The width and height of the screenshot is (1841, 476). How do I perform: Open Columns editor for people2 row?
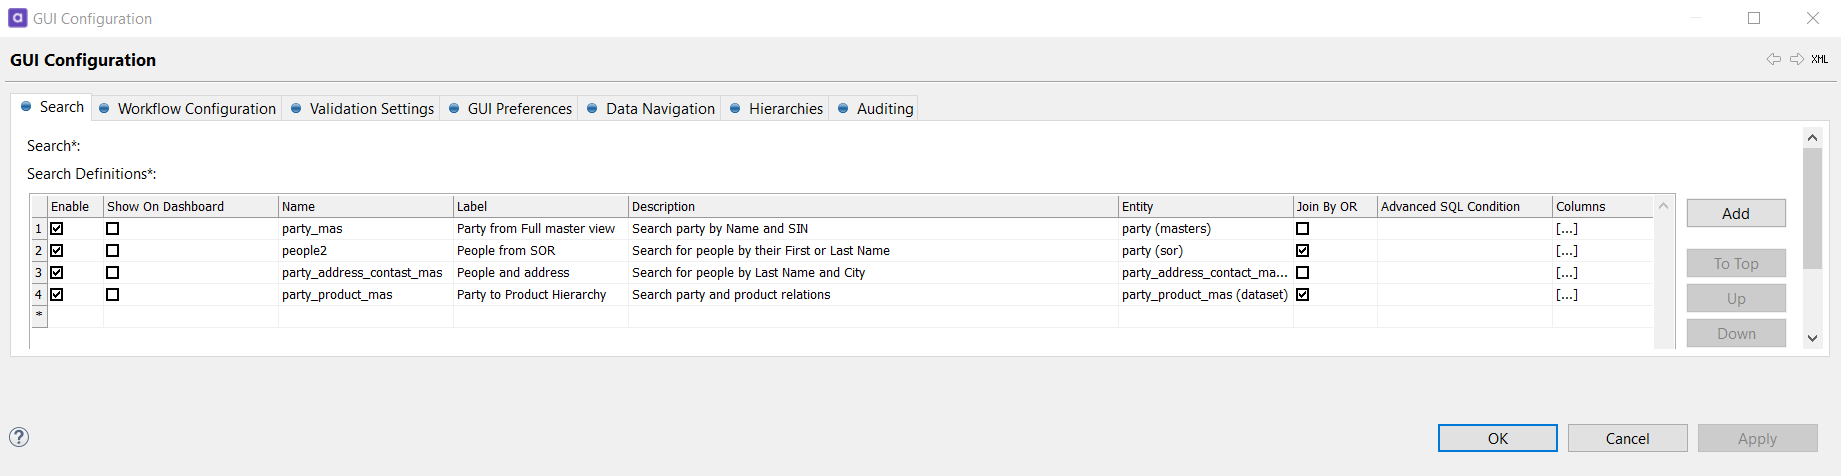tap(1567, 251)
